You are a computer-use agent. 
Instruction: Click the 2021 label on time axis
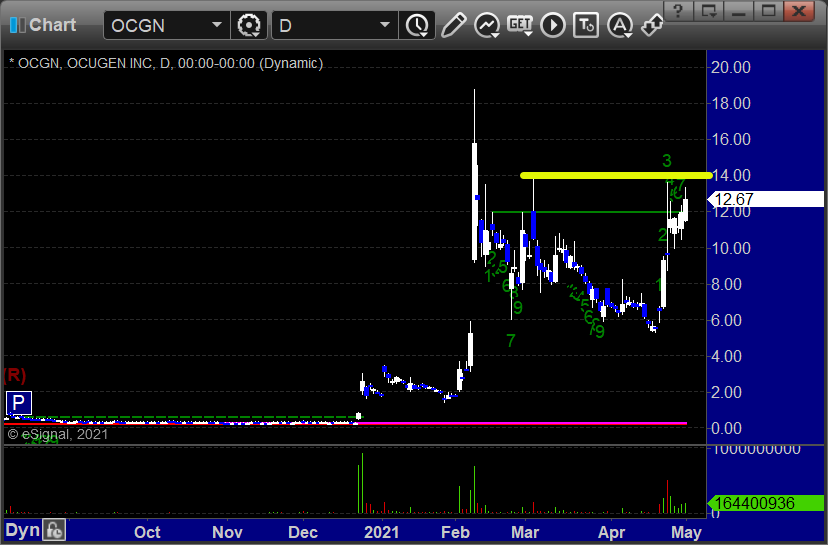pos(381,532)
